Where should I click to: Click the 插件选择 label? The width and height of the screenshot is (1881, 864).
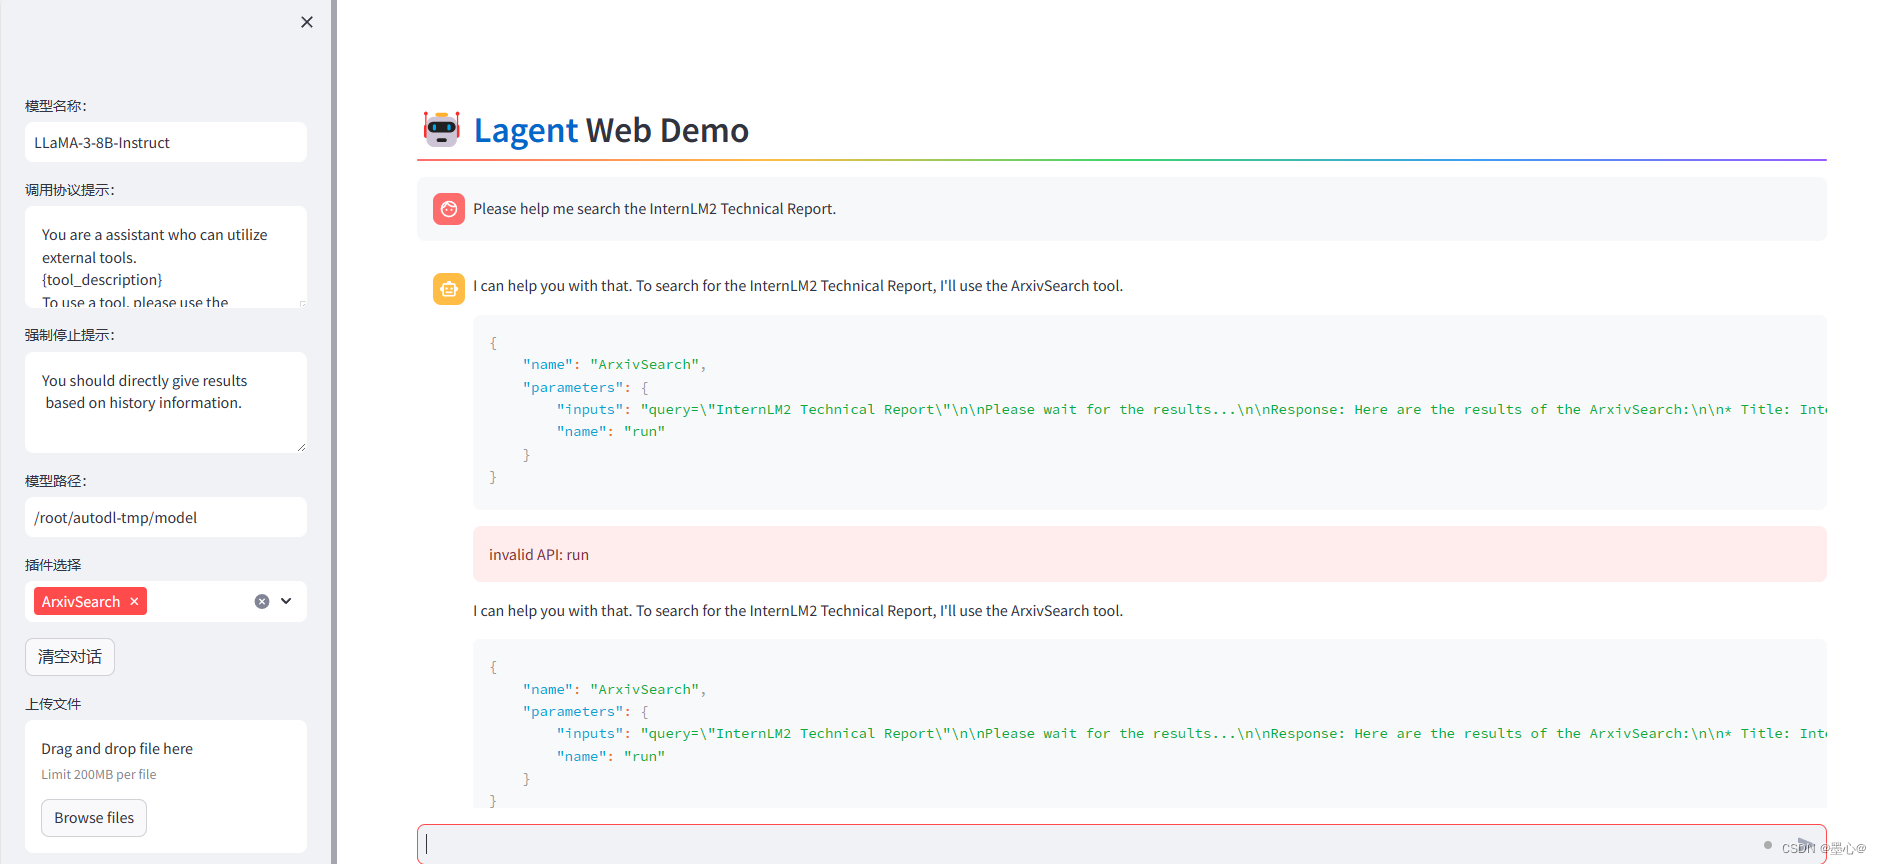(53, 565)
